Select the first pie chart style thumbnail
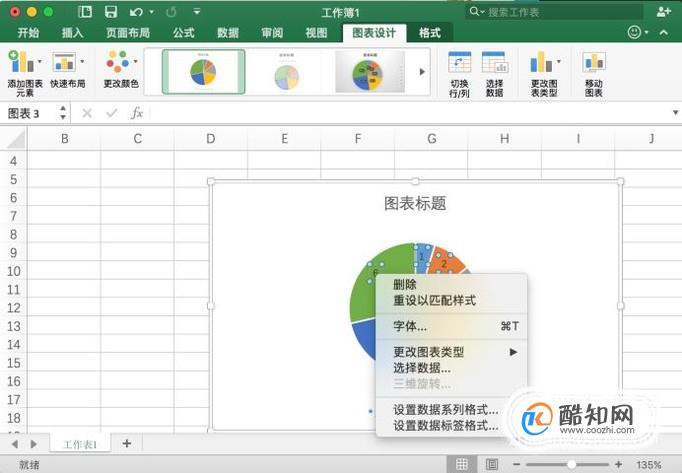Viewport: 682px width, 473px height. [x=204, y=71]
